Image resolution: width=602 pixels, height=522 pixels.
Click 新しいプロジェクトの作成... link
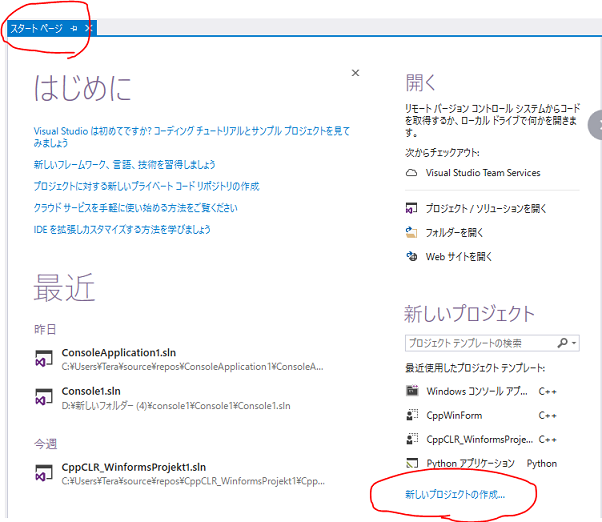(455, 494)
